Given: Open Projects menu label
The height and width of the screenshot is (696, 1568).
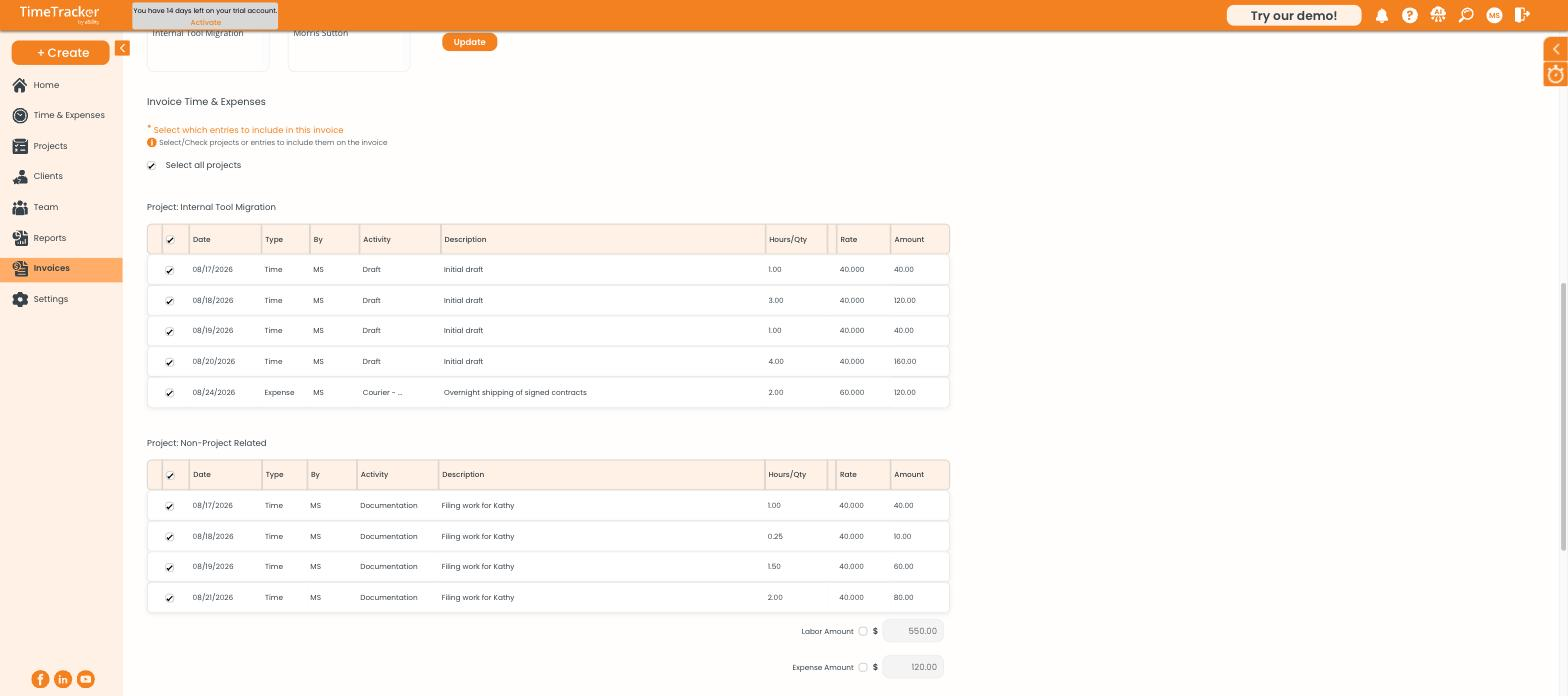Looking at the screenshot, I should [50, 146].
